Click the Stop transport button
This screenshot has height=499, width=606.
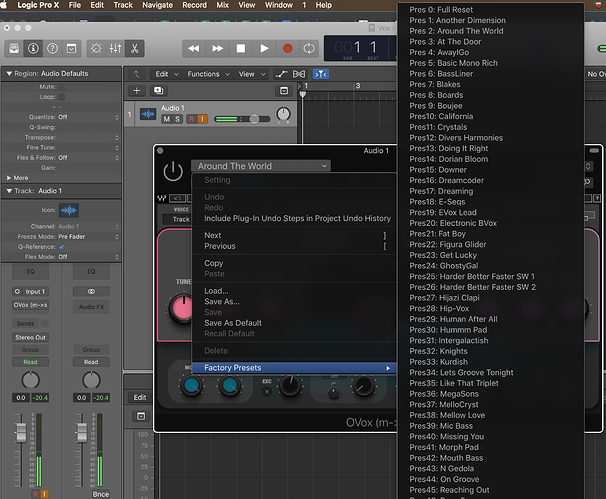(241, 48)
